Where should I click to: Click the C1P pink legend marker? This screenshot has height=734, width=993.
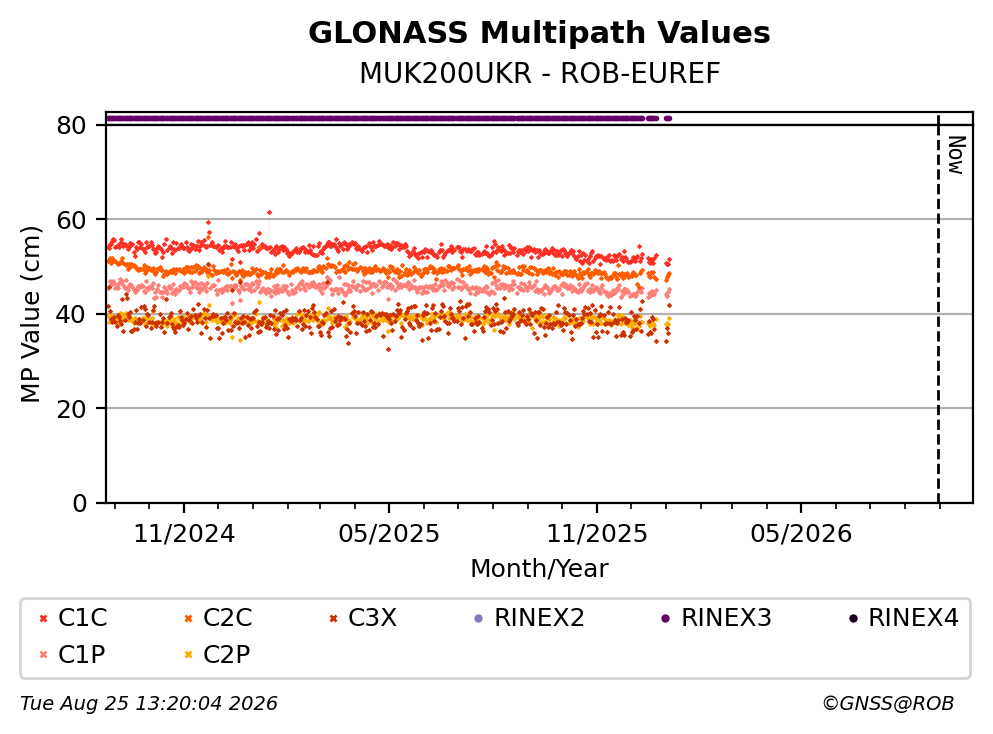pos(43,654)
